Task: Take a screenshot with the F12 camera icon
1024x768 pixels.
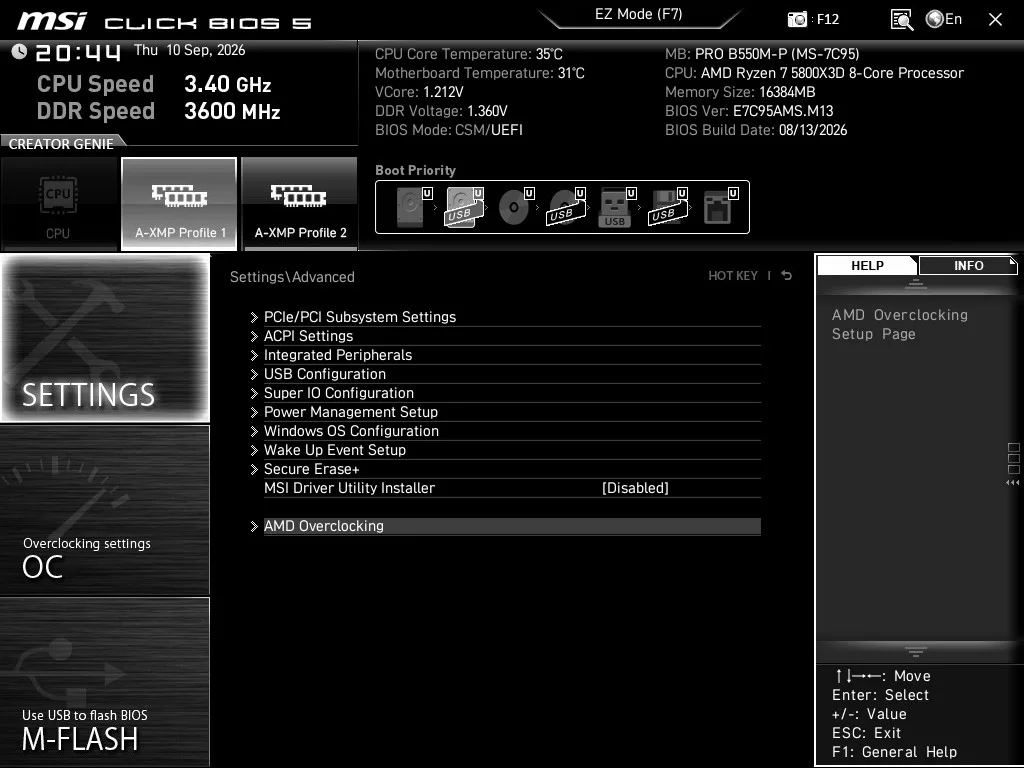Action: [x=797, y=20]
